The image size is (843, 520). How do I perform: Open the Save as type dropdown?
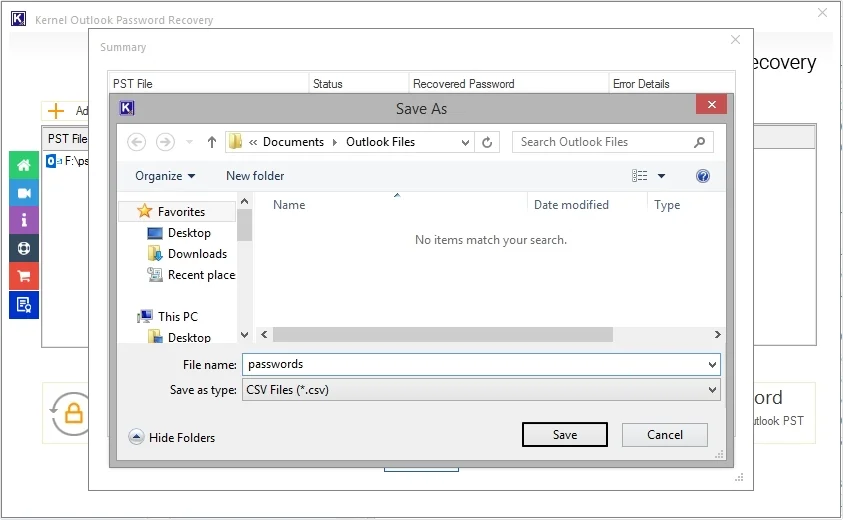tap(712, 390)
